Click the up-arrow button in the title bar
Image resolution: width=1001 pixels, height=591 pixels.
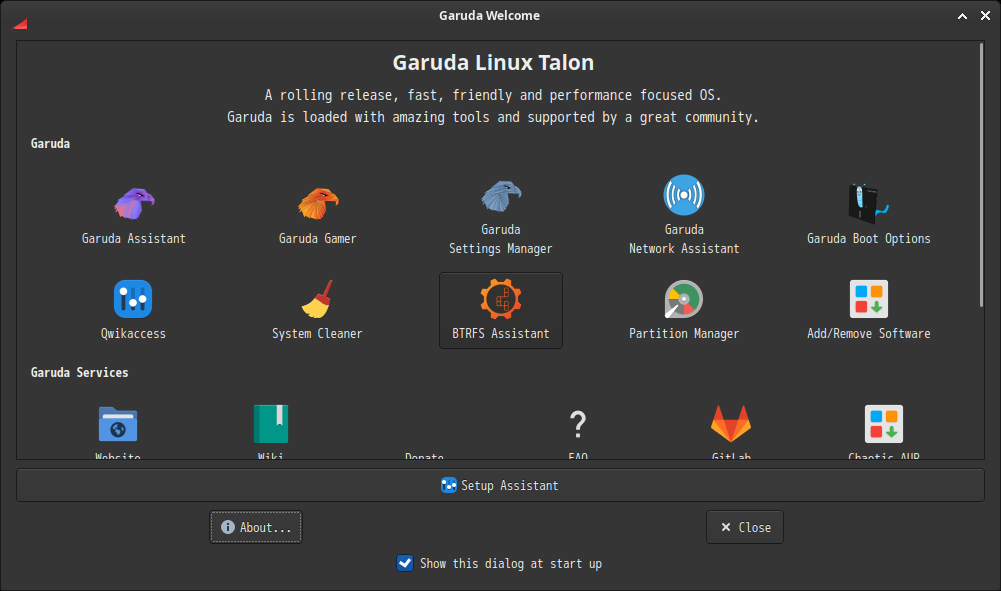962,16
